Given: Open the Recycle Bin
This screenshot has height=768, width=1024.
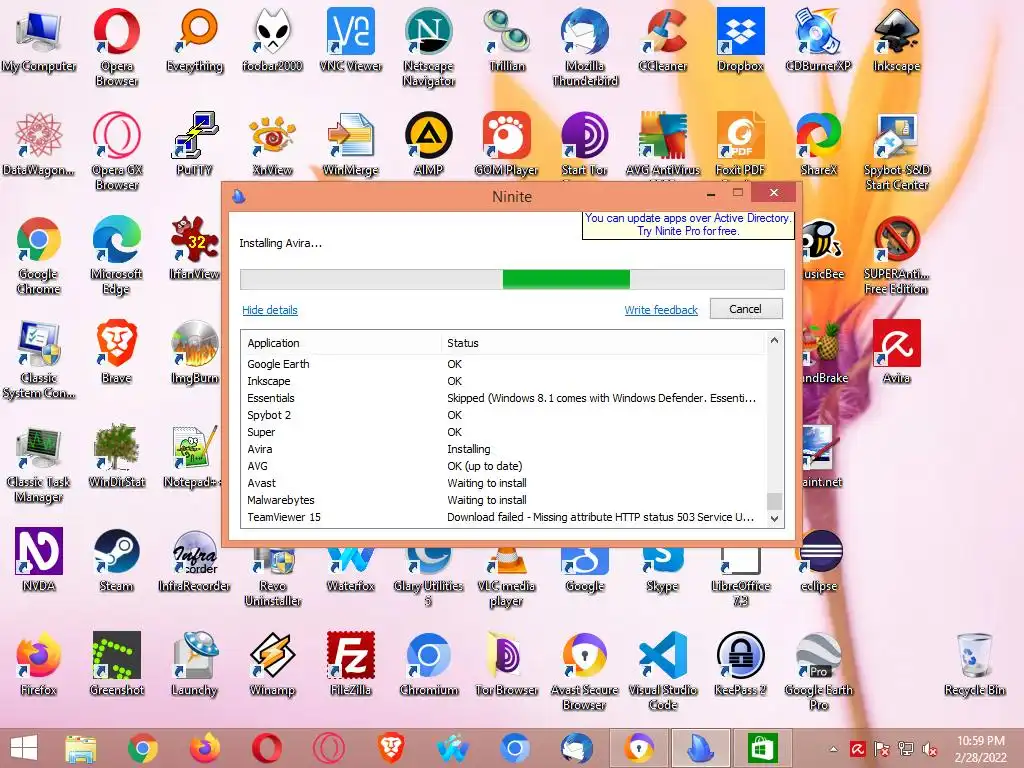Looking at the screenshot, I should (x=974, y=664).
